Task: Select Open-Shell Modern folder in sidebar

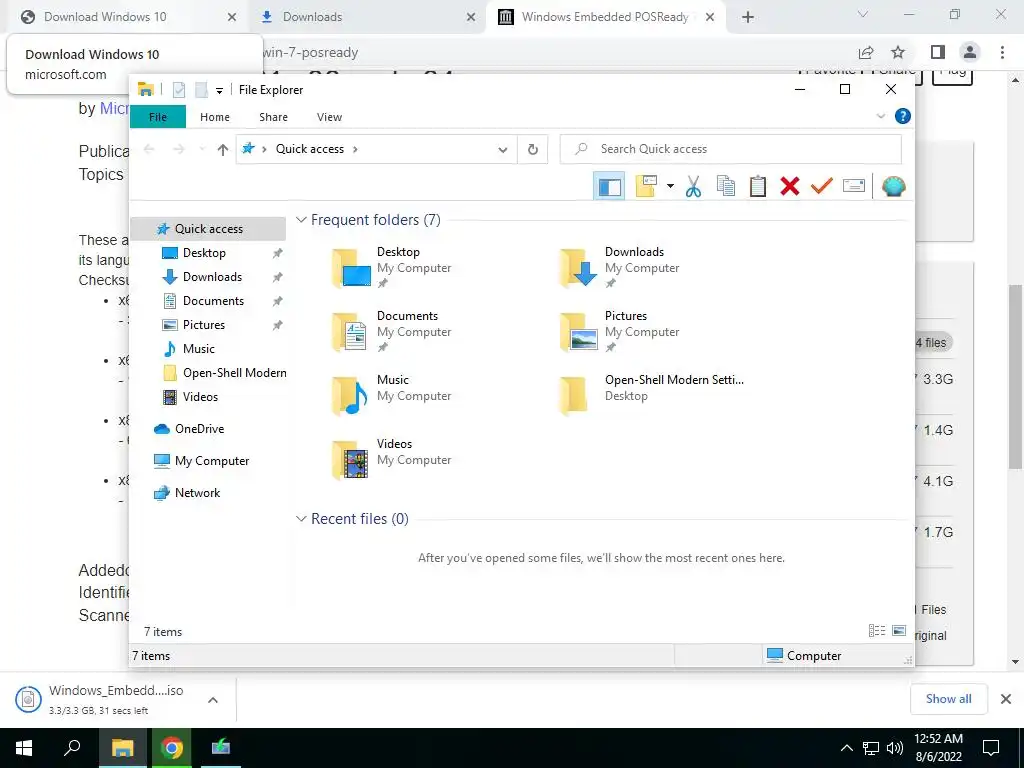Action: point(234,373)
